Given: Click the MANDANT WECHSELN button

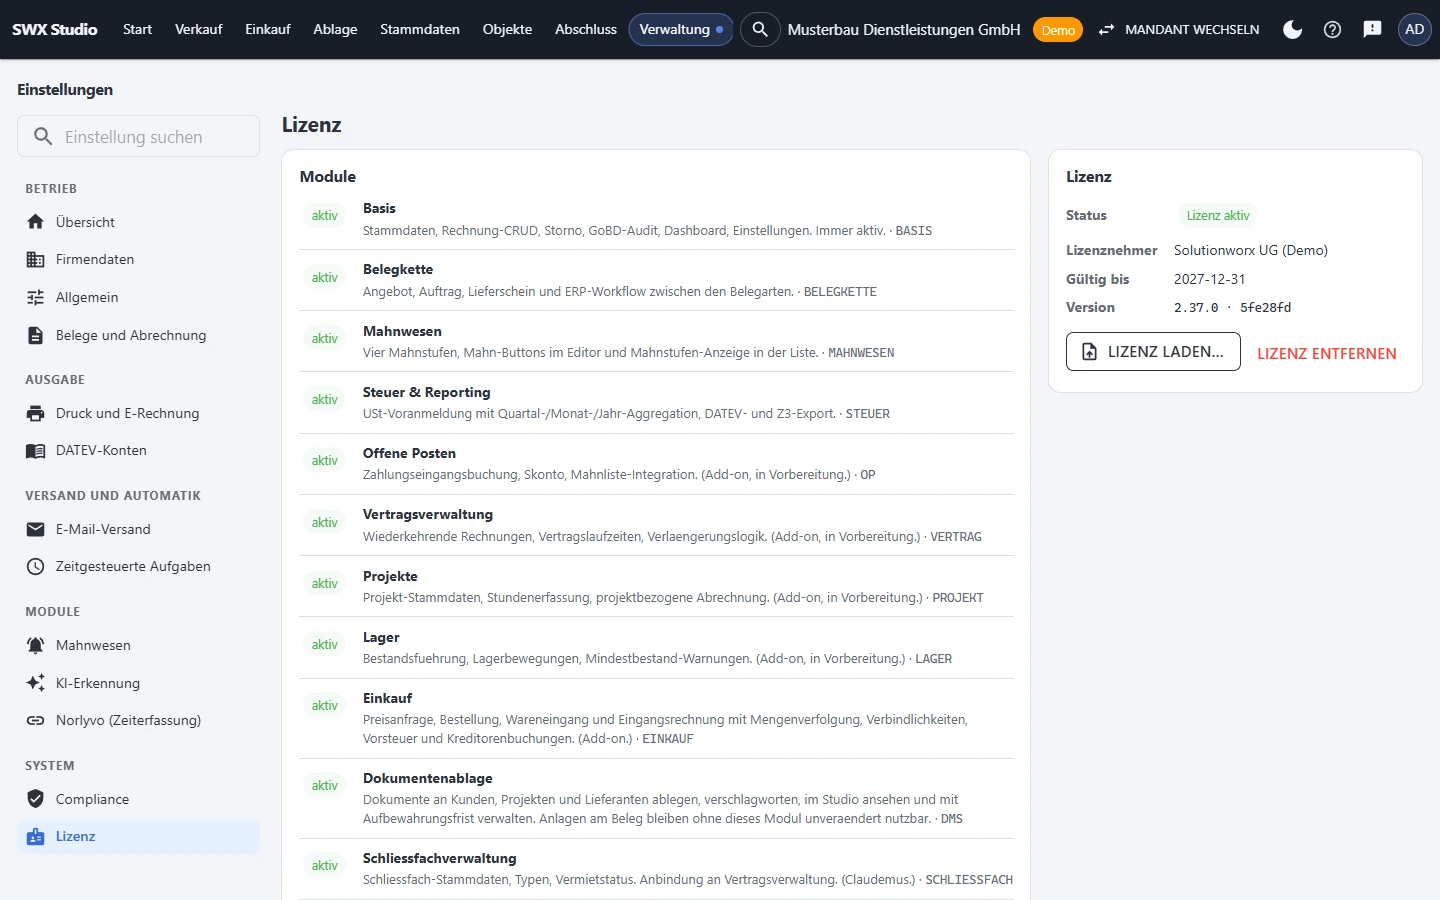Looking at the screenshot, I should [1178, 29].
